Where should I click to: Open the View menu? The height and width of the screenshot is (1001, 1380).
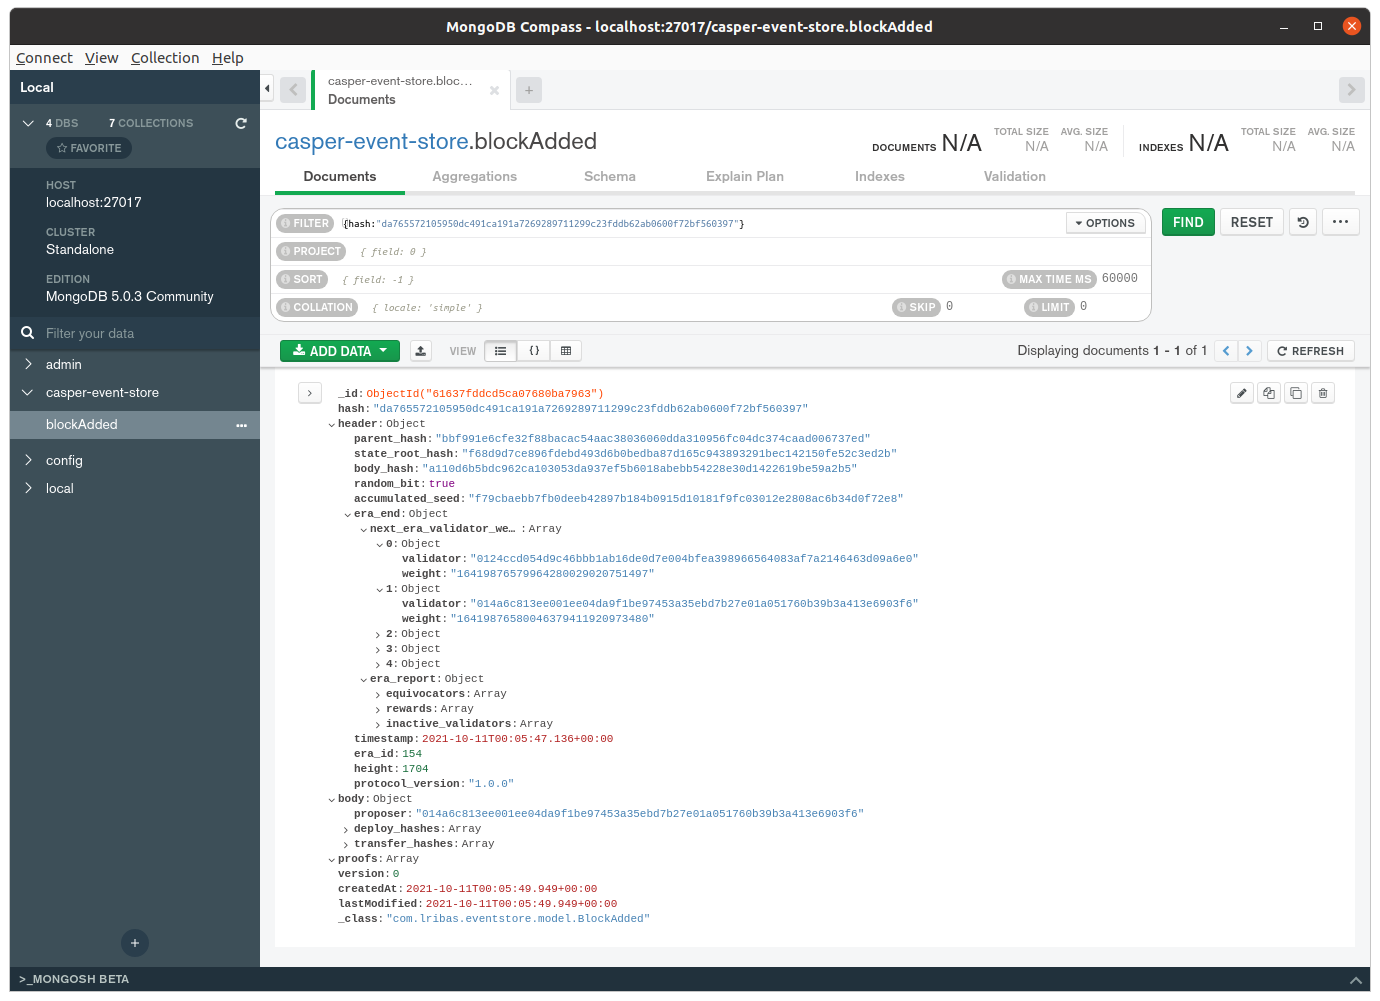(102, 58)
